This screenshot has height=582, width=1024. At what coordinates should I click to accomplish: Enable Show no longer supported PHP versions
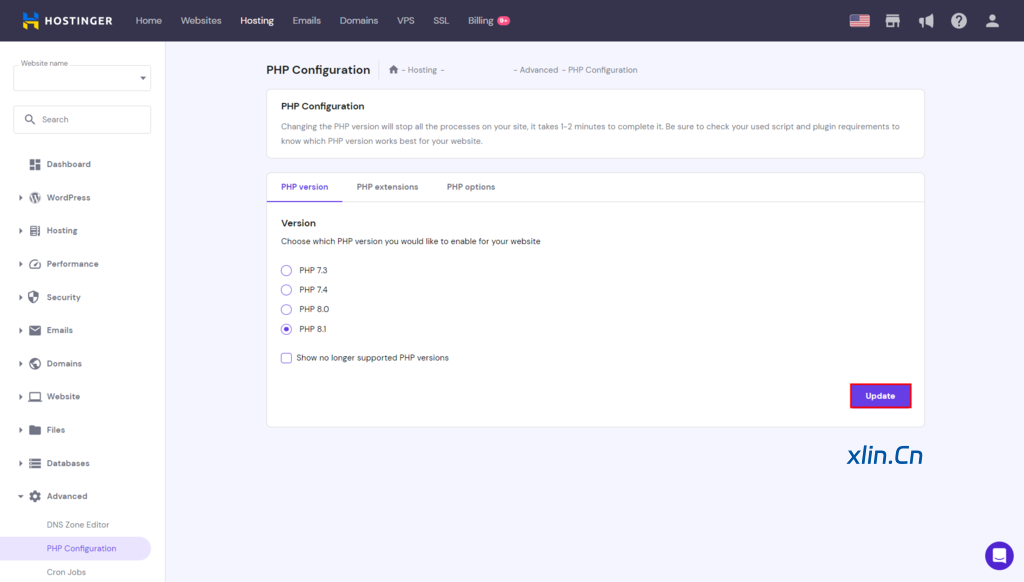click(x=287, y=358)
